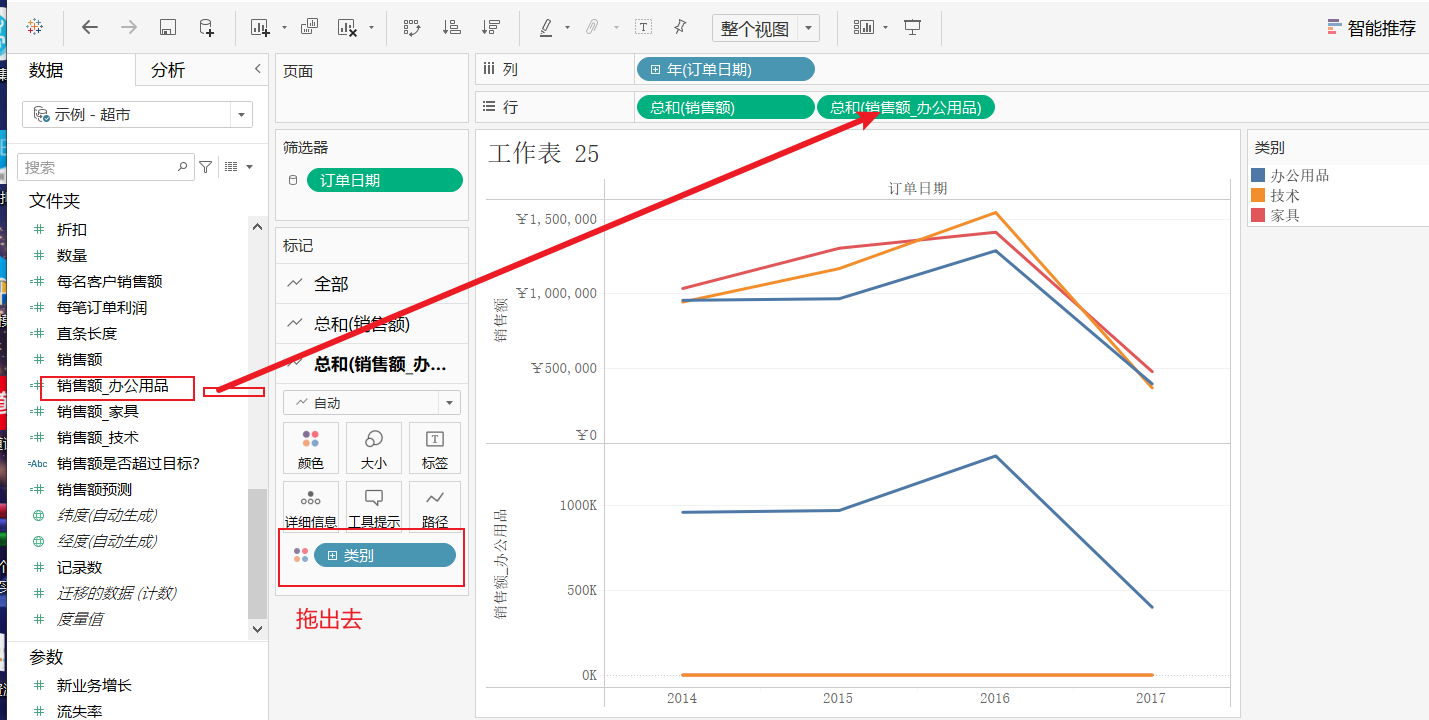
Task: Open the highlight pen tool
Action: pyautogui.click(x=546, y=28)
